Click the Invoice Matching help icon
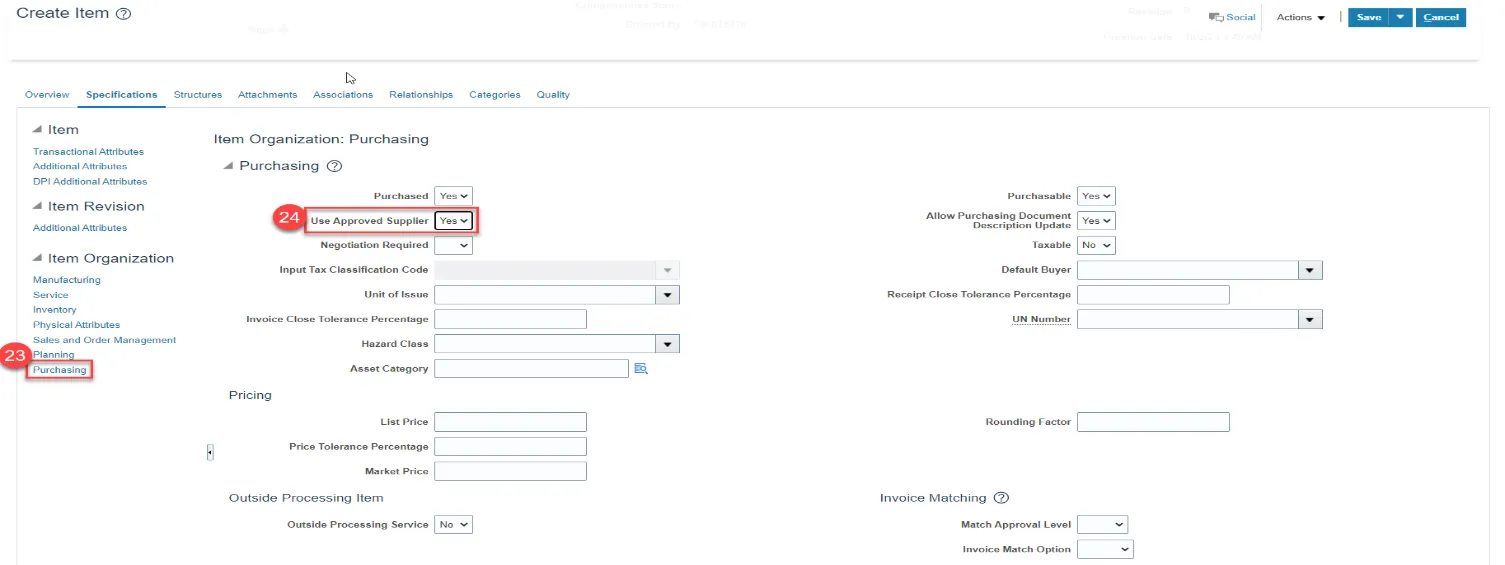1505x565 pixels. [1001, 498]
